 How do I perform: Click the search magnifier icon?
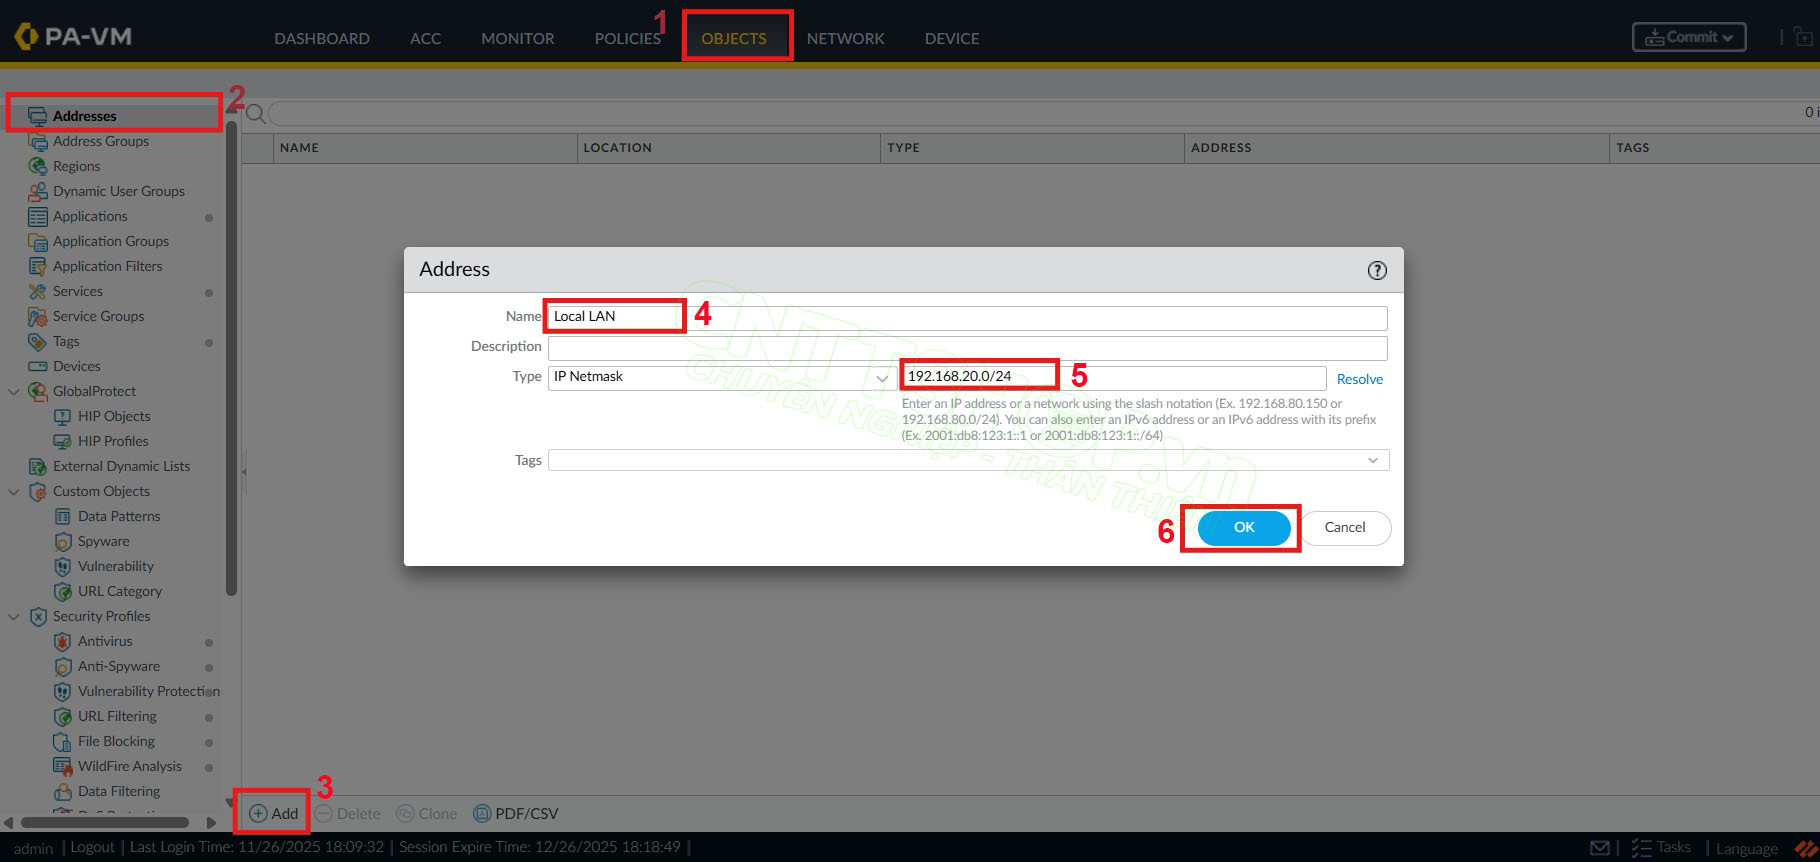pos(256,114)
